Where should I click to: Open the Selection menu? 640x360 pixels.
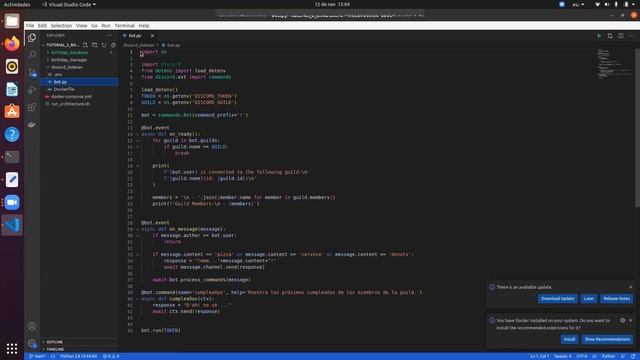point(61,26)
